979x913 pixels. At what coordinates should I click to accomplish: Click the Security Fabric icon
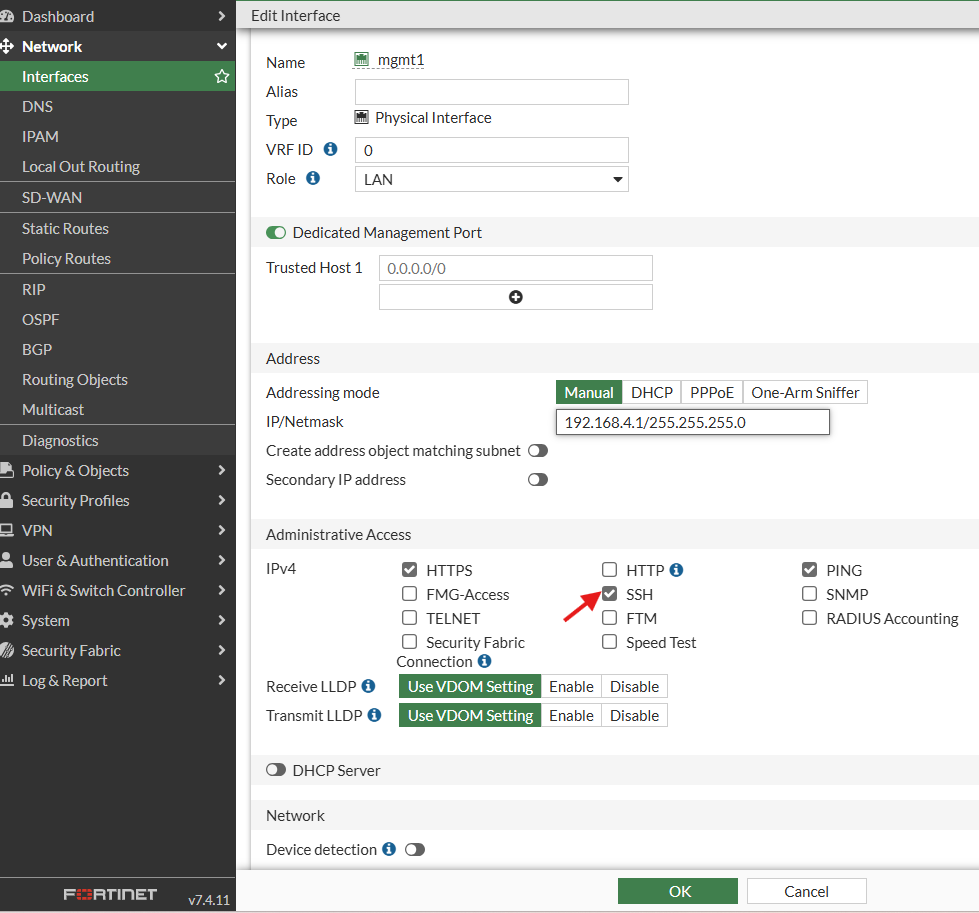pos(7,650)
